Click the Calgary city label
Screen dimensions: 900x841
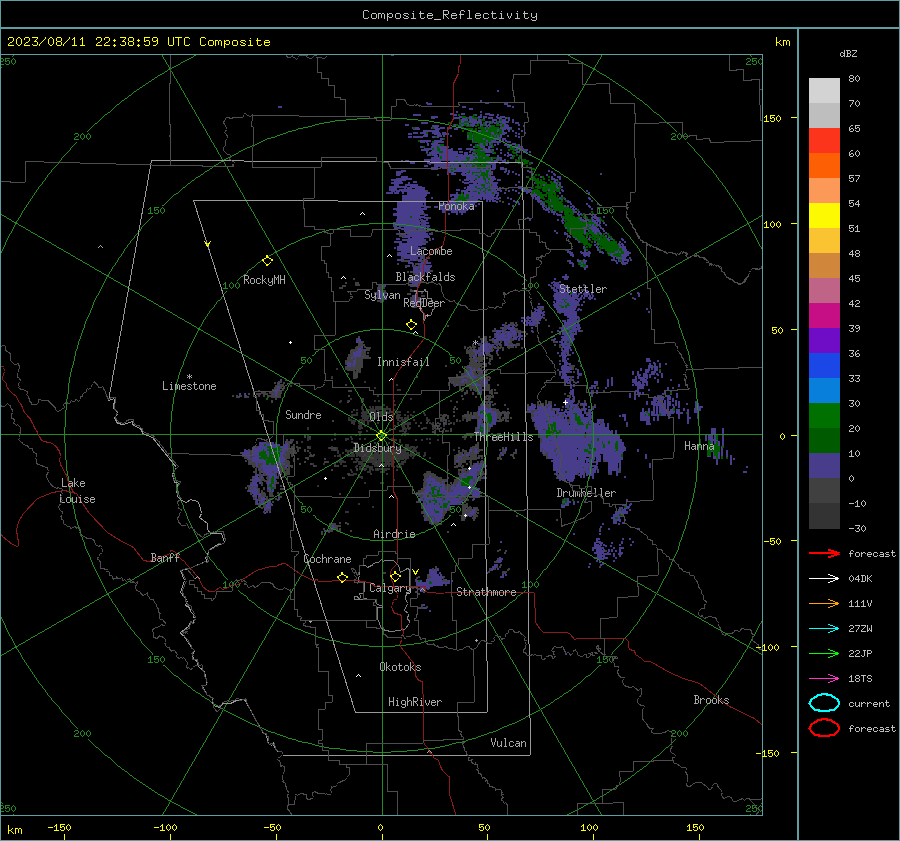[390, 588]
